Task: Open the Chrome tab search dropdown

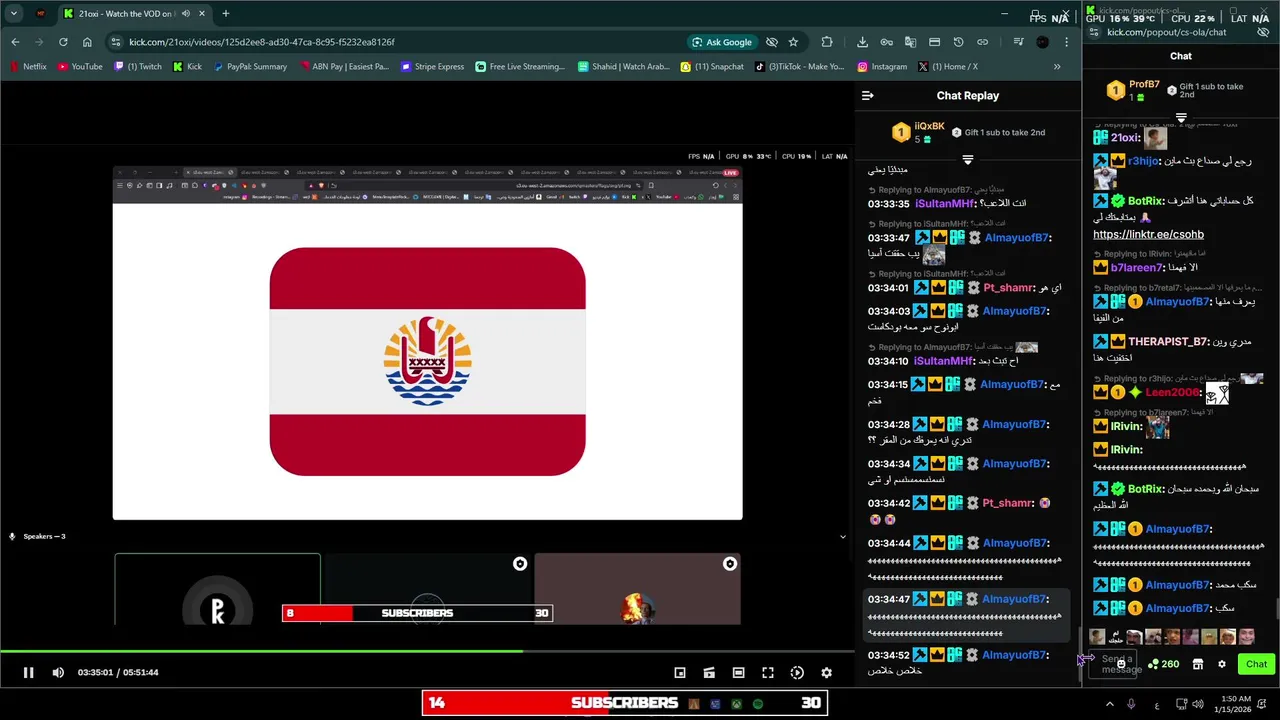Action: (14, 14)
